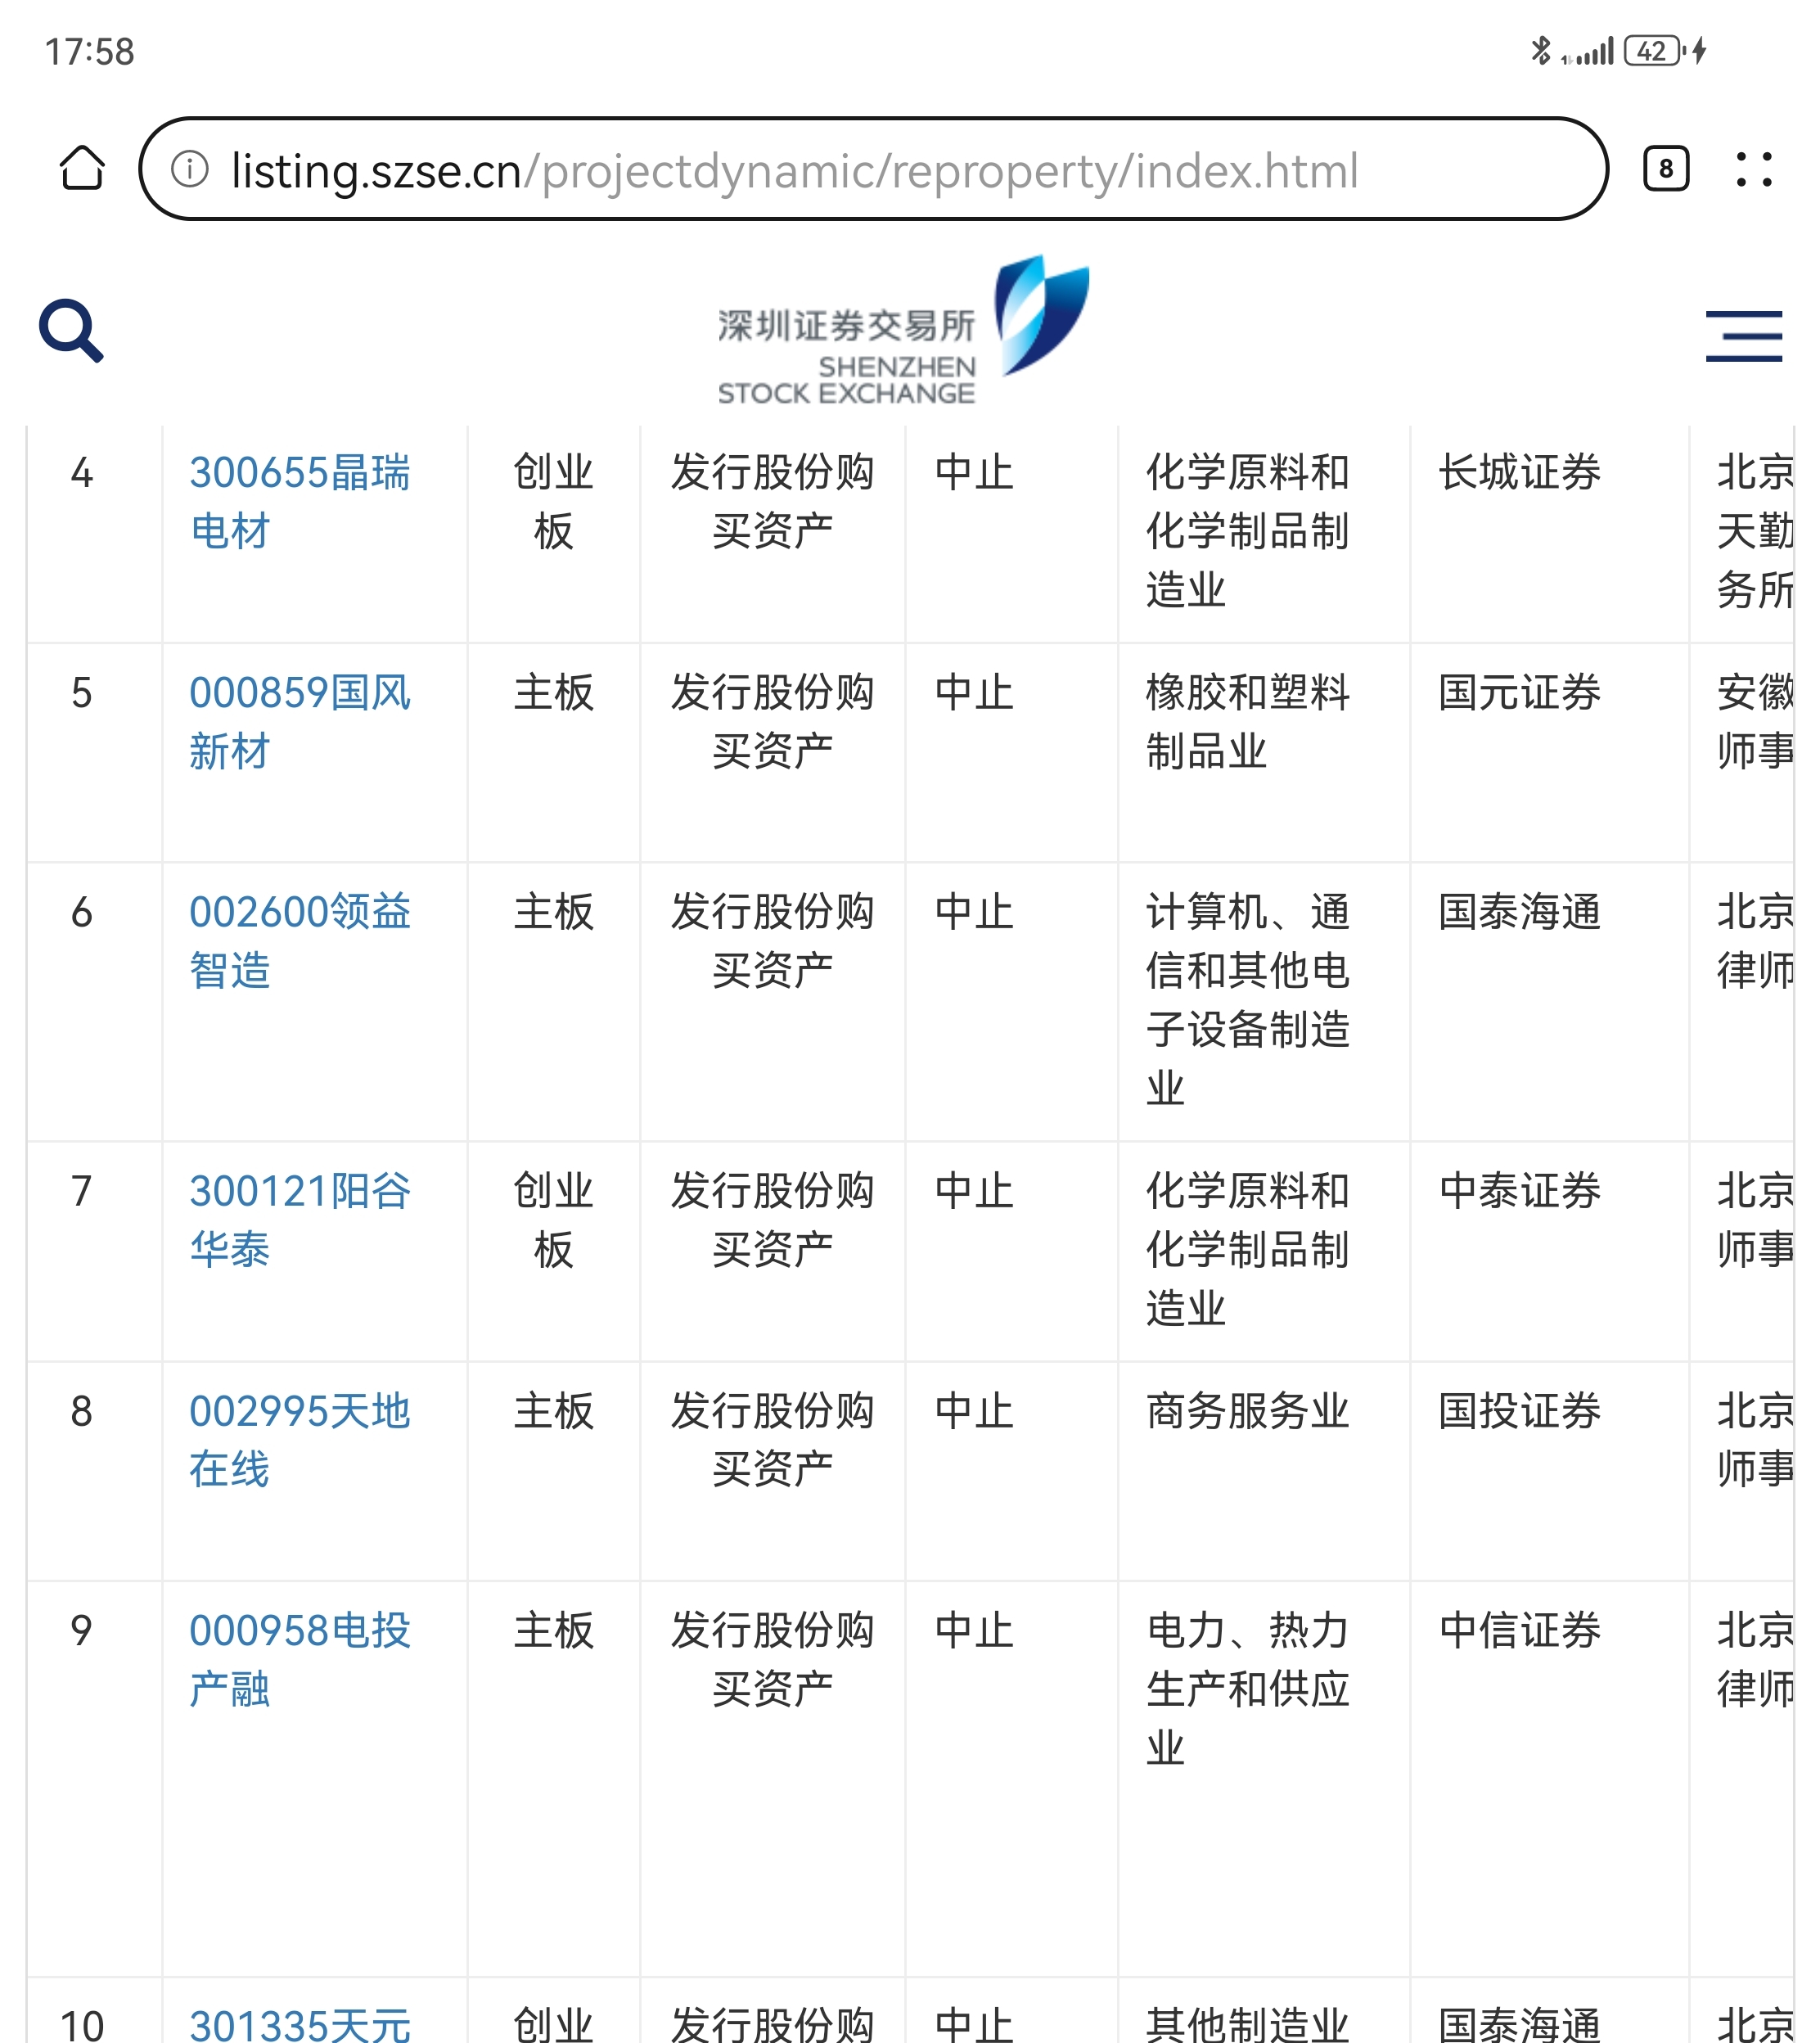The width and height of the screenshot is (1820, 2043).
Task: Tap the 国元证券 sponsor cell
Action: pyautogui.click(x=1519, y=693)
